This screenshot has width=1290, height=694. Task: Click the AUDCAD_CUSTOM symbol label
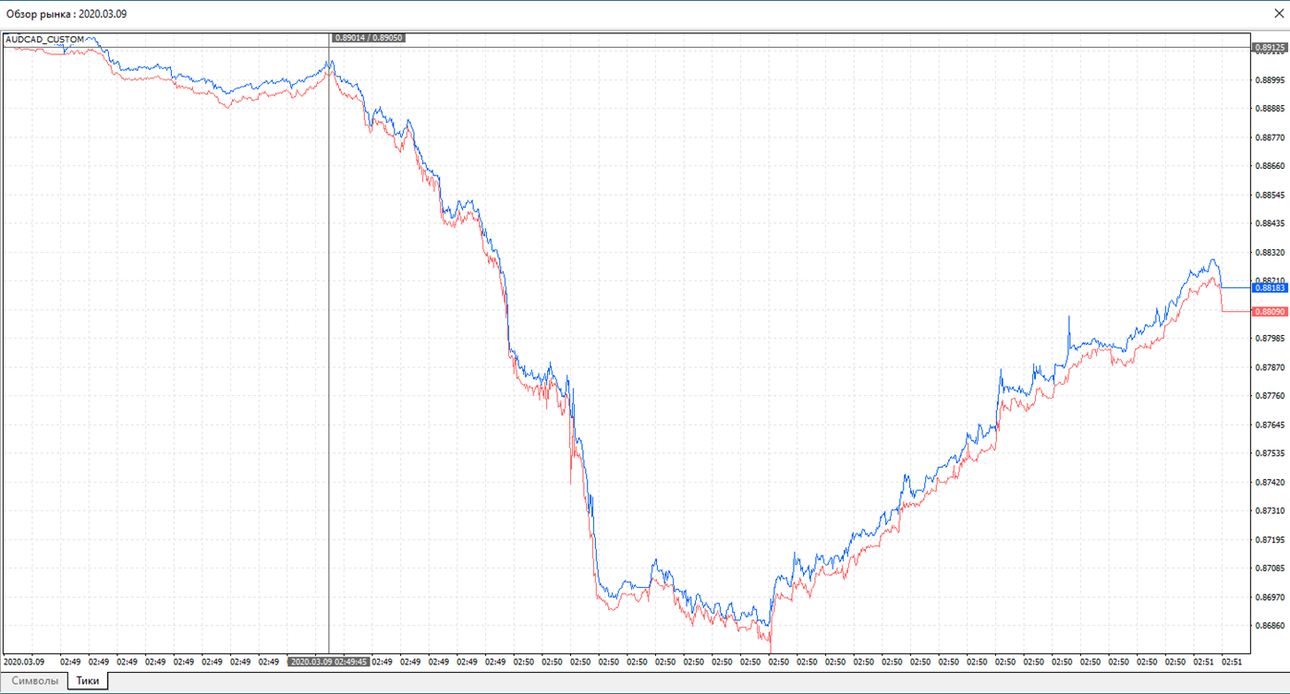[x=45, y=39]
